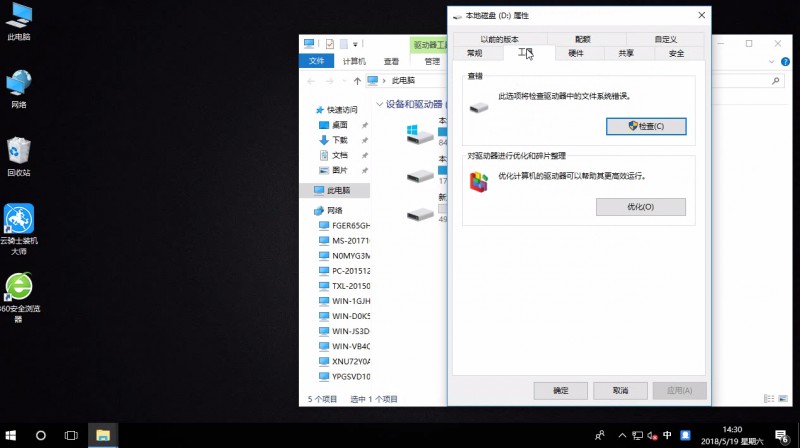Screen dimensions: 800x448
Task: Select network computer MS-2017
Action: click(344, 240)
